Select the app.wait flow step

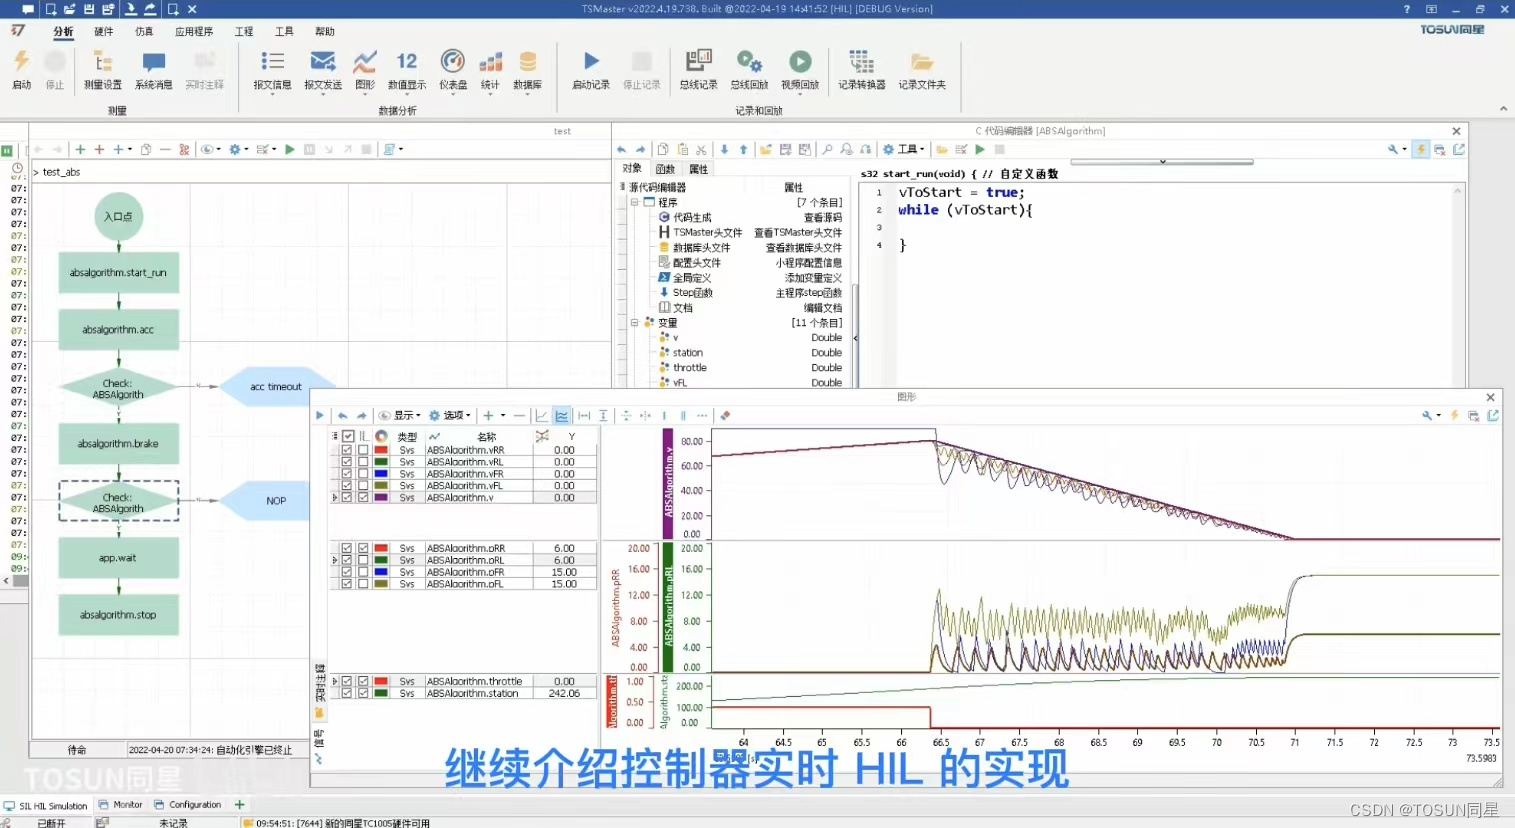coord(118,558)
